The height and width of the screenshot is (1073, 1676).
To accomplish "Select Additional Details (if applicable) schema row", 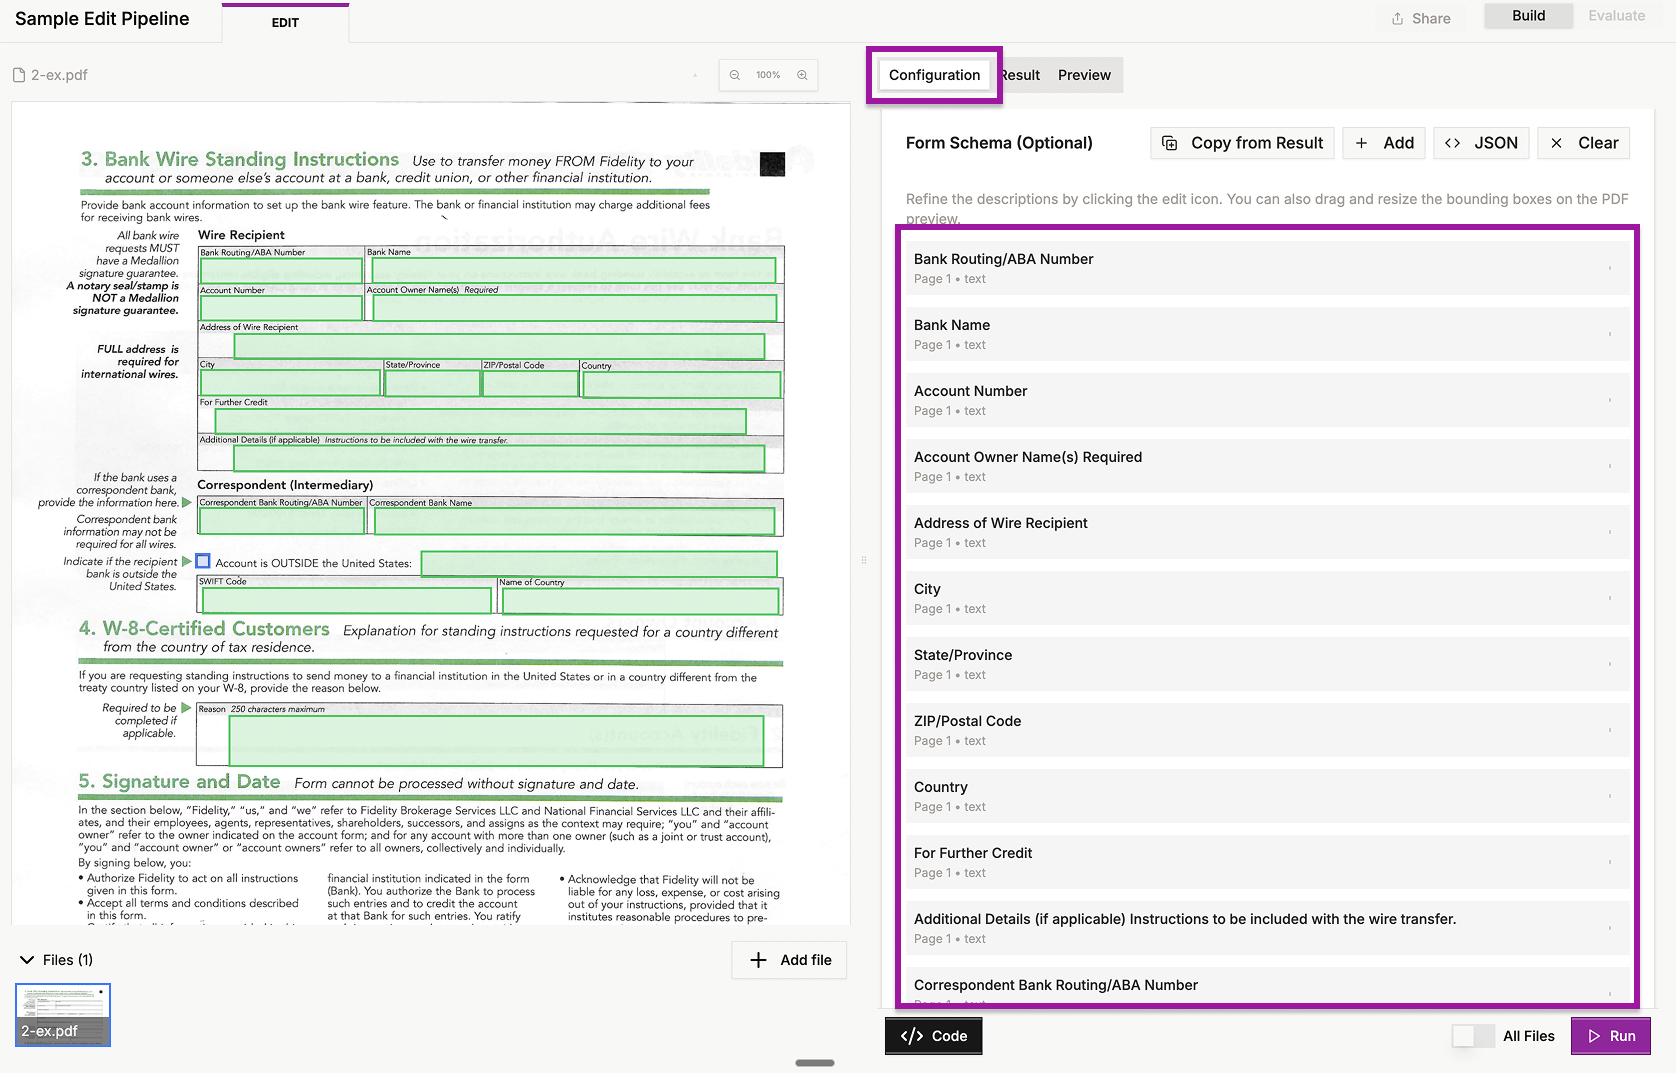I will pyautogui.click(x=1267, y=928).
